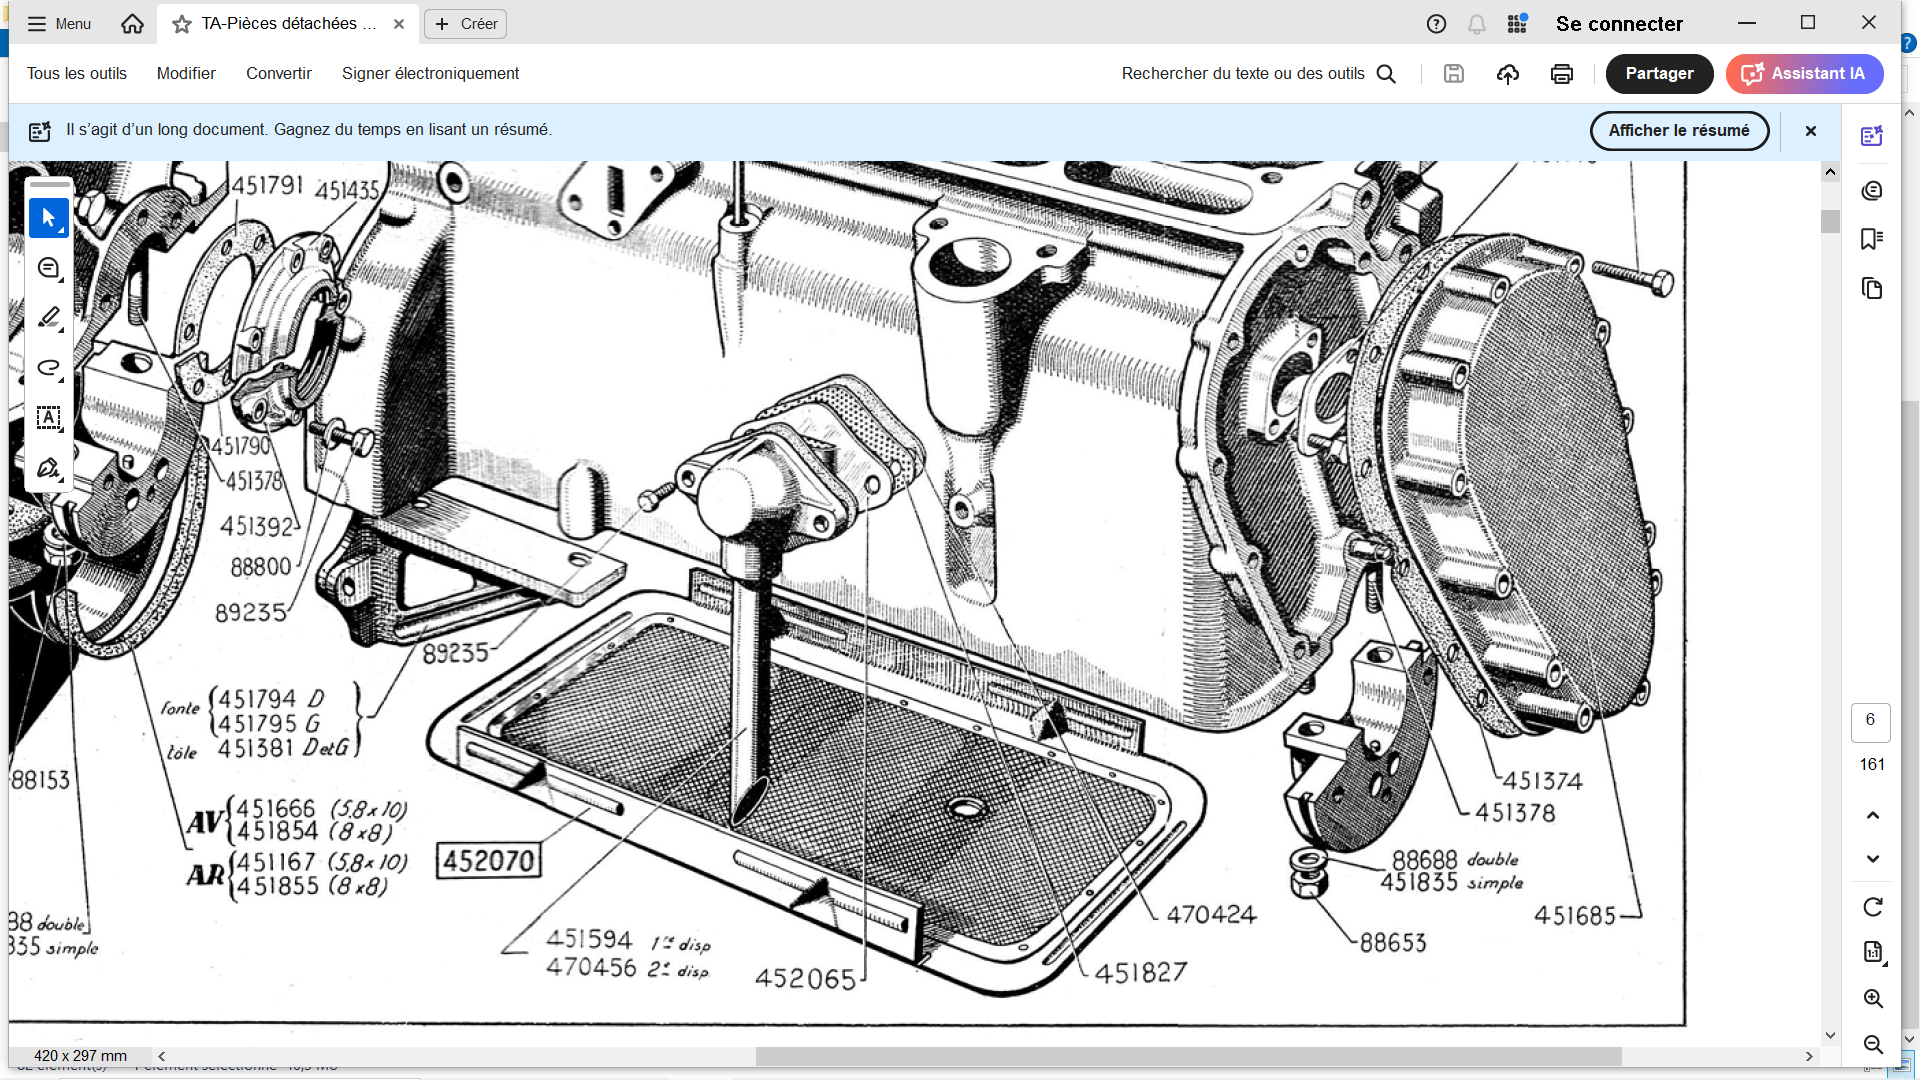Open Tous les outils menu

point(77,74)
